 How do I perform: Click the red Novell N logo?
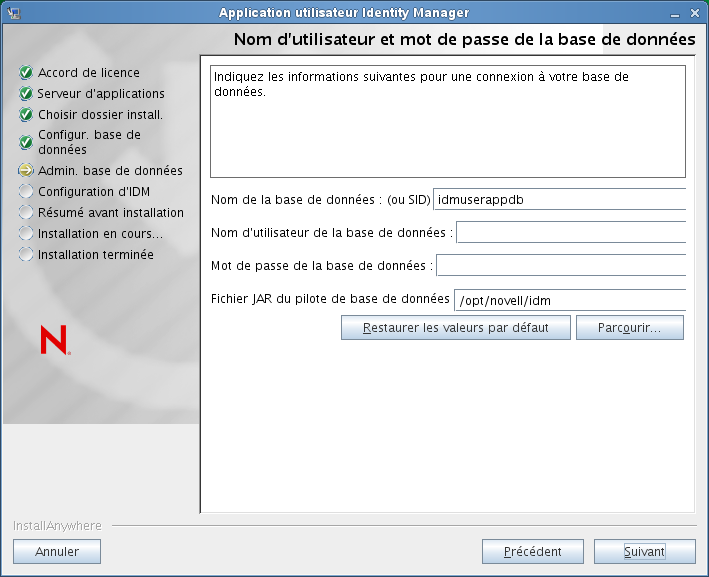[55, 340]
